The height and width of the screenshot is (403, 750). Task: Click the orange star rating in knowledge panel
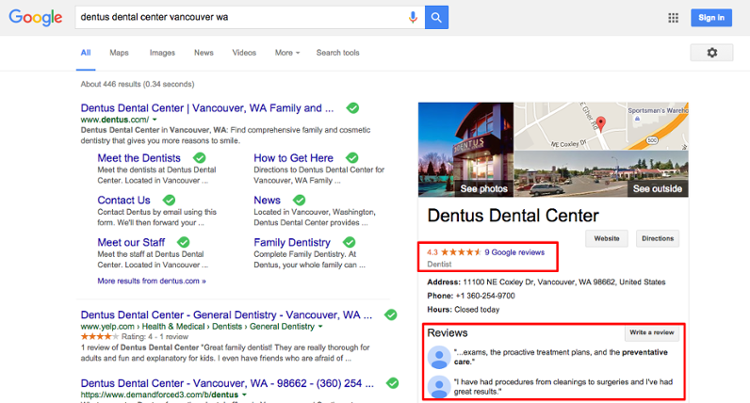(461, 252)
